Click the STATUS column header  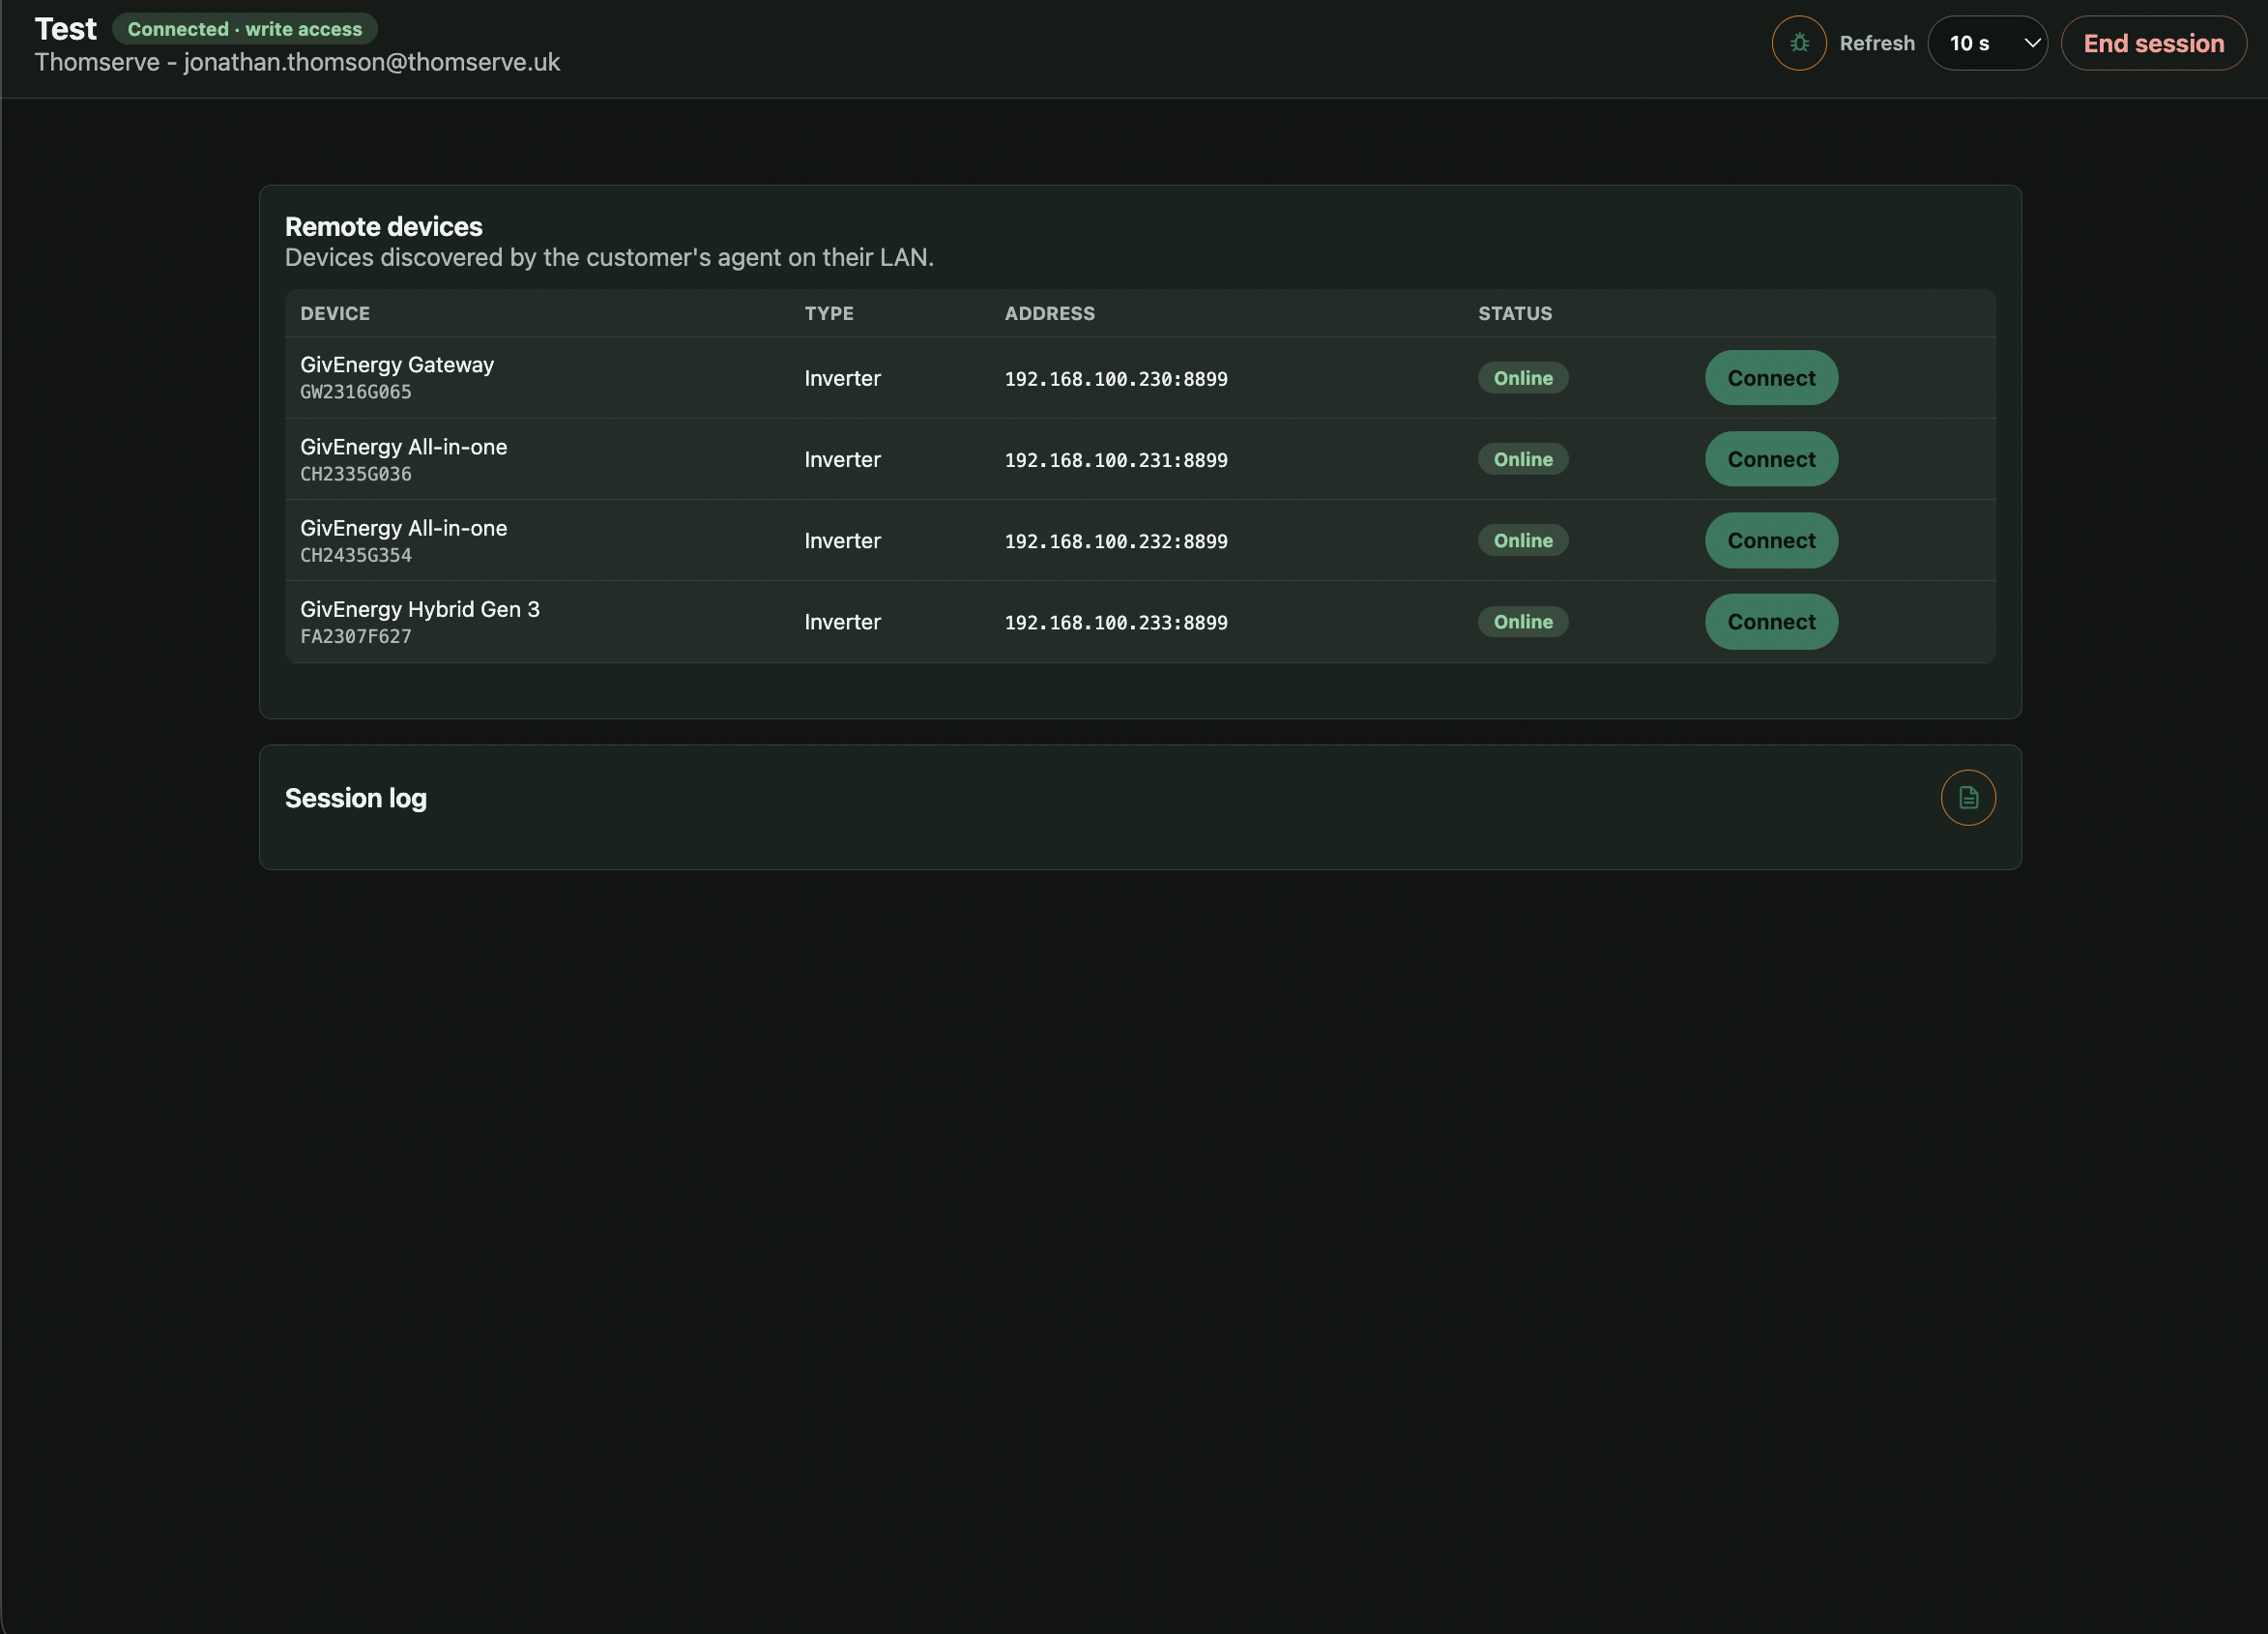1515,313
